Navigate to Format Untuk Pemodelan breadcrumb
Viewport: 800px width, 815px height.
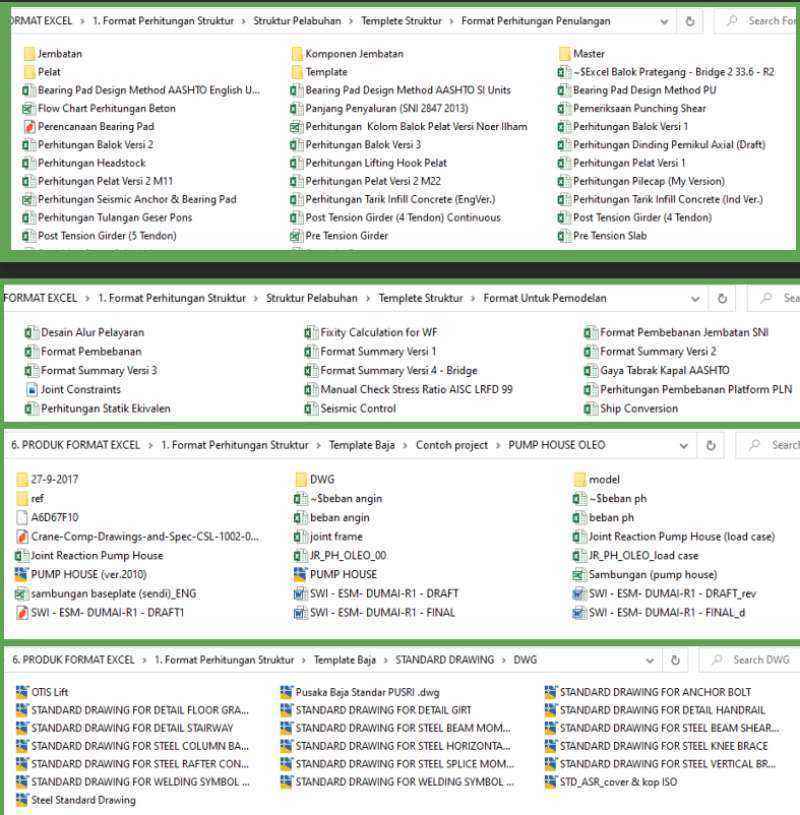[545, 298]
